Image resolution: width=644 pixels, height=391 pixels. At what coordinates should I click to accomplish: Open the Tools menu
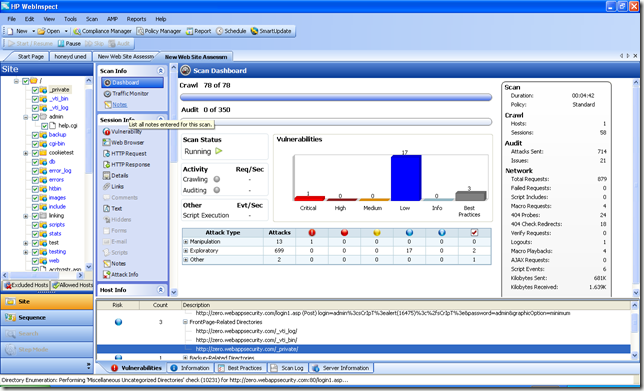[x=70, y=19]
